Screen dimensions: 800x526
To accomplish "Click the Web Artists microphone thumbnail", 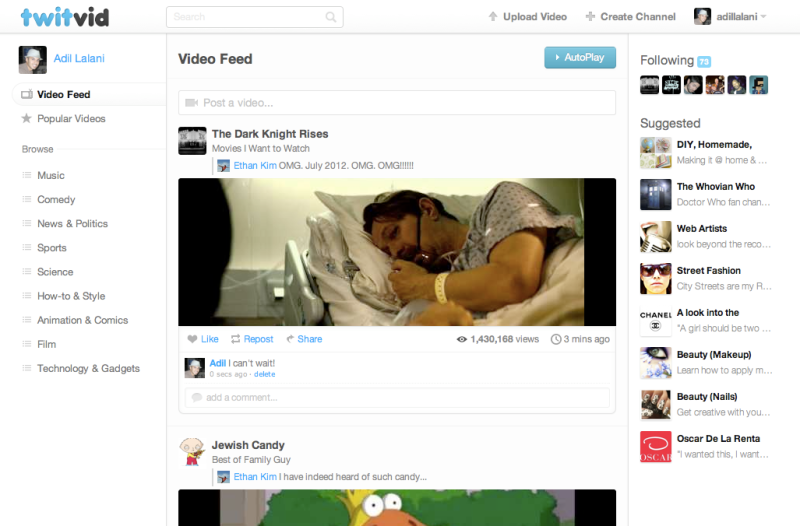I will pos(656,237).
